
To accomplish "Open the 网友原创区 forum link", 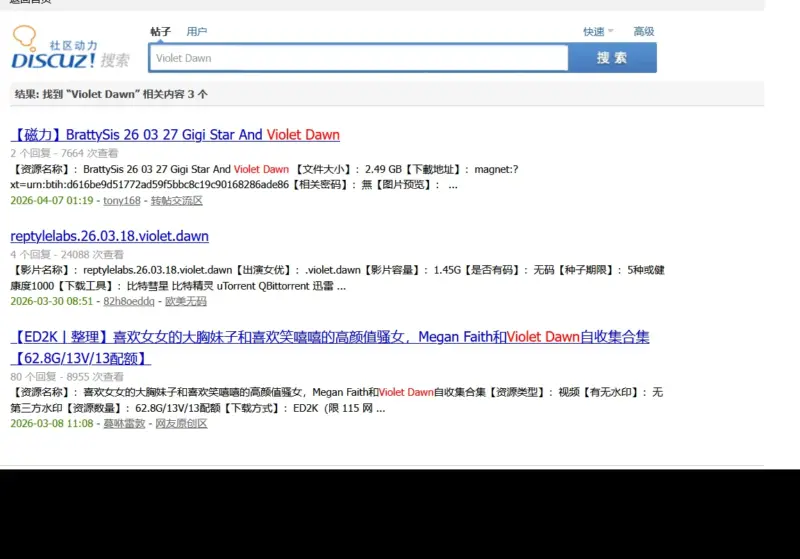I will coord(181,423).
